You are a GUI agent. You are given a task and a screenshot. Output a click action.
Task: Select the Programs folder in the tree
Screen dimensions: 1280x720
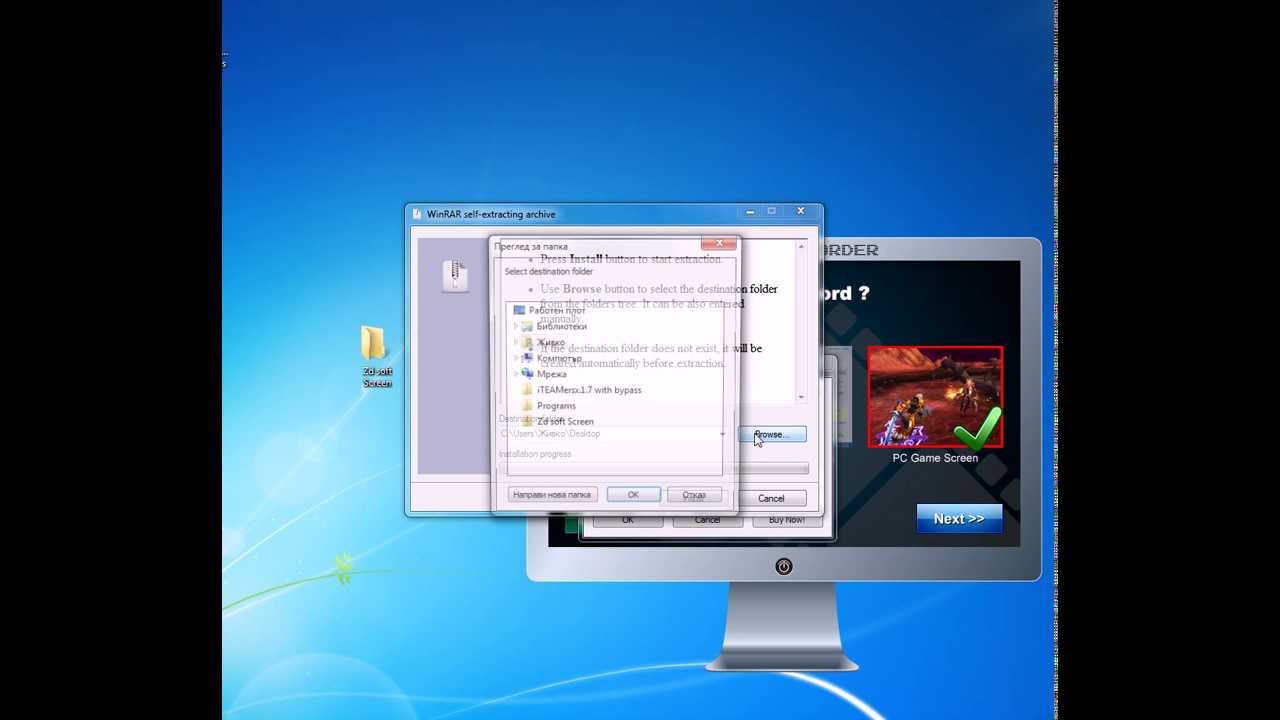[x=549, y=406]
